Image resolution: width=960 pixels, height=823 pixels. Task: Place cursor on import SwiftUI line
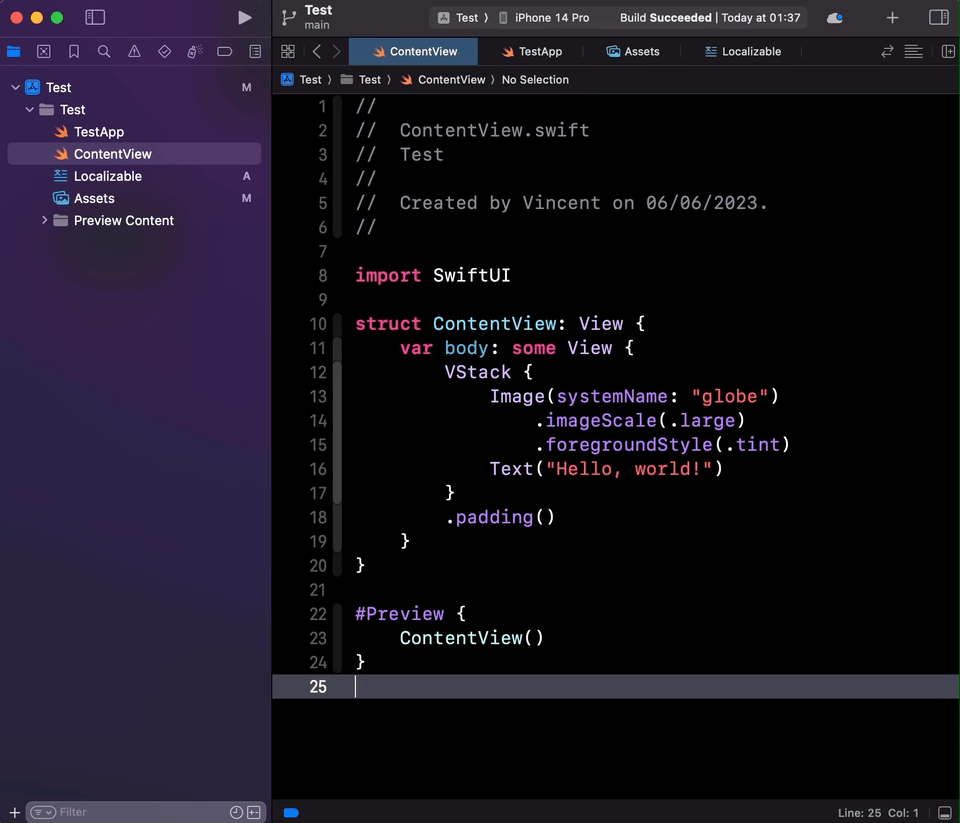point(433,276)
